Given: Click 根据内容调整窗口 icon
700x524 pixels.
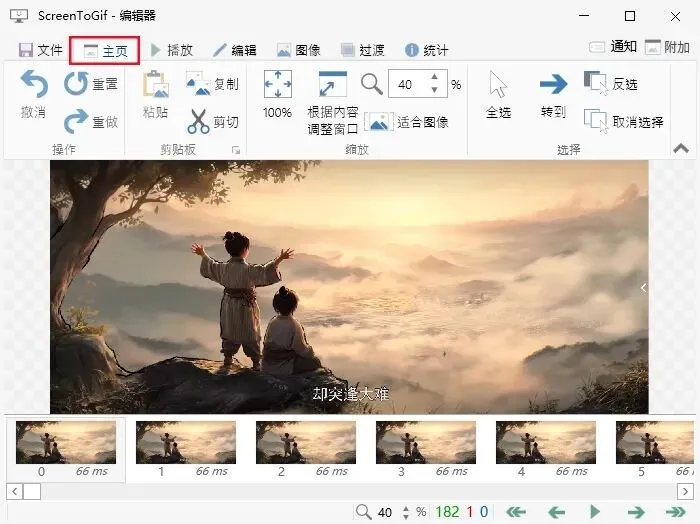Looking at the screenshot, I should [x=333, y=84].
